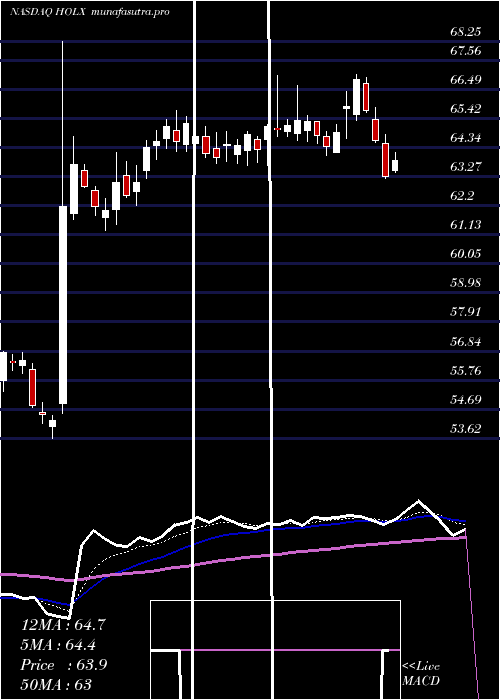500x700 pixels.
Task: Click the 55.76 price axis label
Action: point(466,371)
